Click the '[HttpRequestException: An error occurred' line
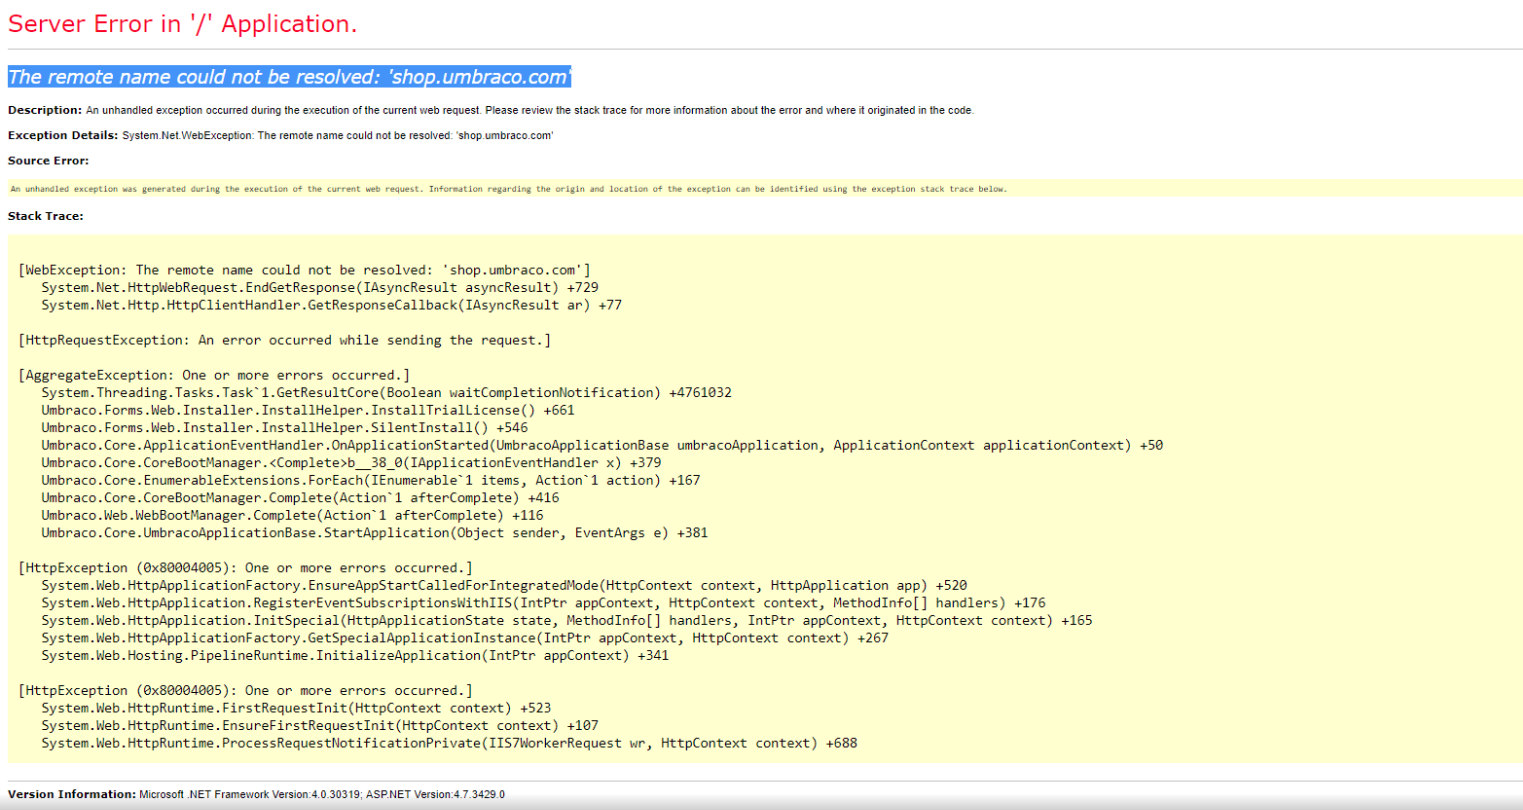The width and height of the screenshot is (1523, 810). 285,340
